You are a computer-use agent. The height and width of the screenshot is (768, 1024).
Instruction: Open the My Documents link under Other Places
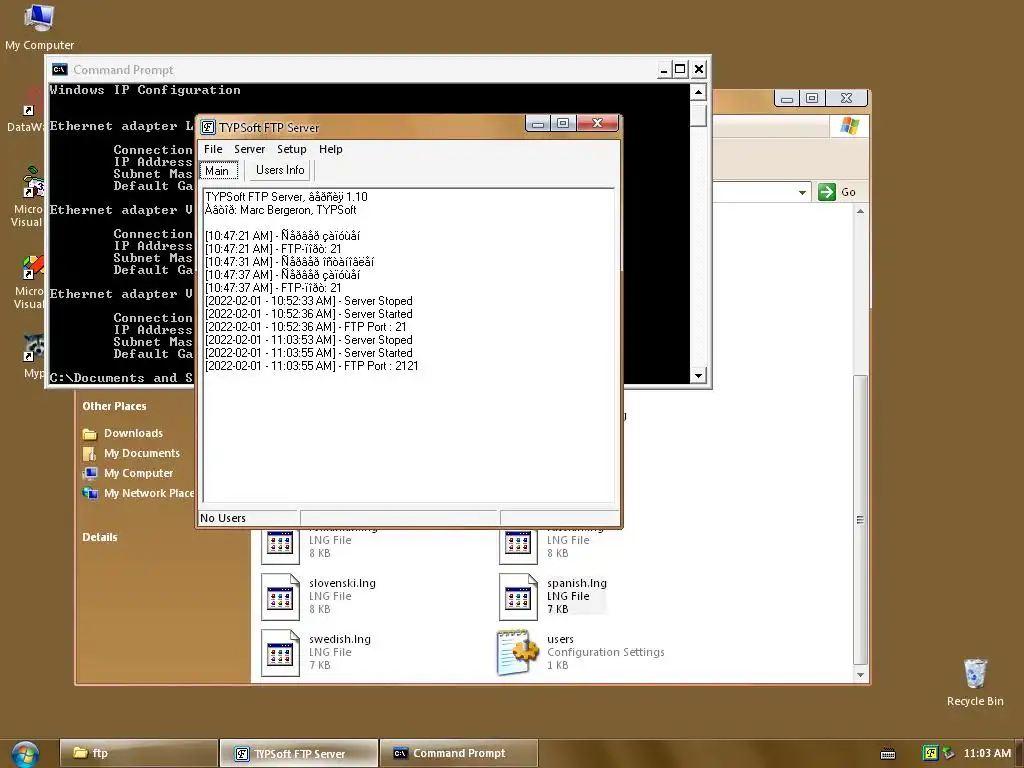click(142, 453)
